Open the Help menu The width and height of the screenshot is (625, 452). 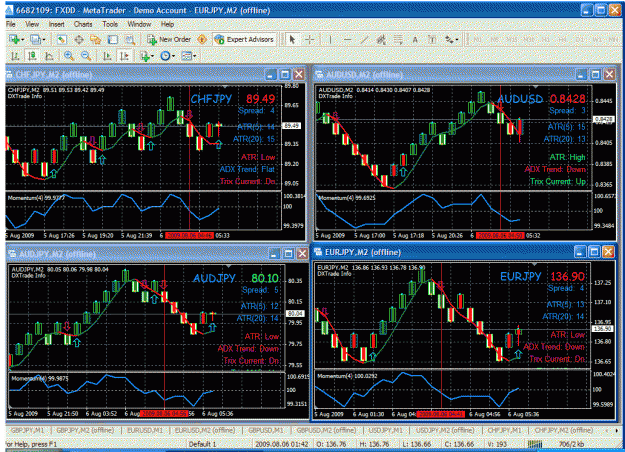(167, 24)
